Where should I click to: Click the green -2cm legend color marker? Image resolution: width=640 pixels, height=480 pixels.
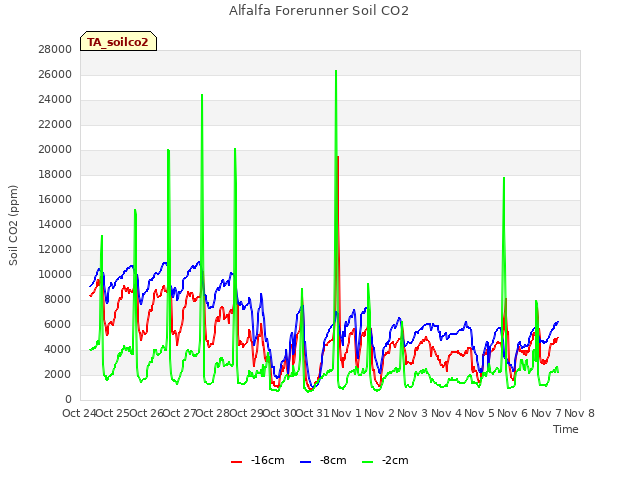tap(367, 462)
